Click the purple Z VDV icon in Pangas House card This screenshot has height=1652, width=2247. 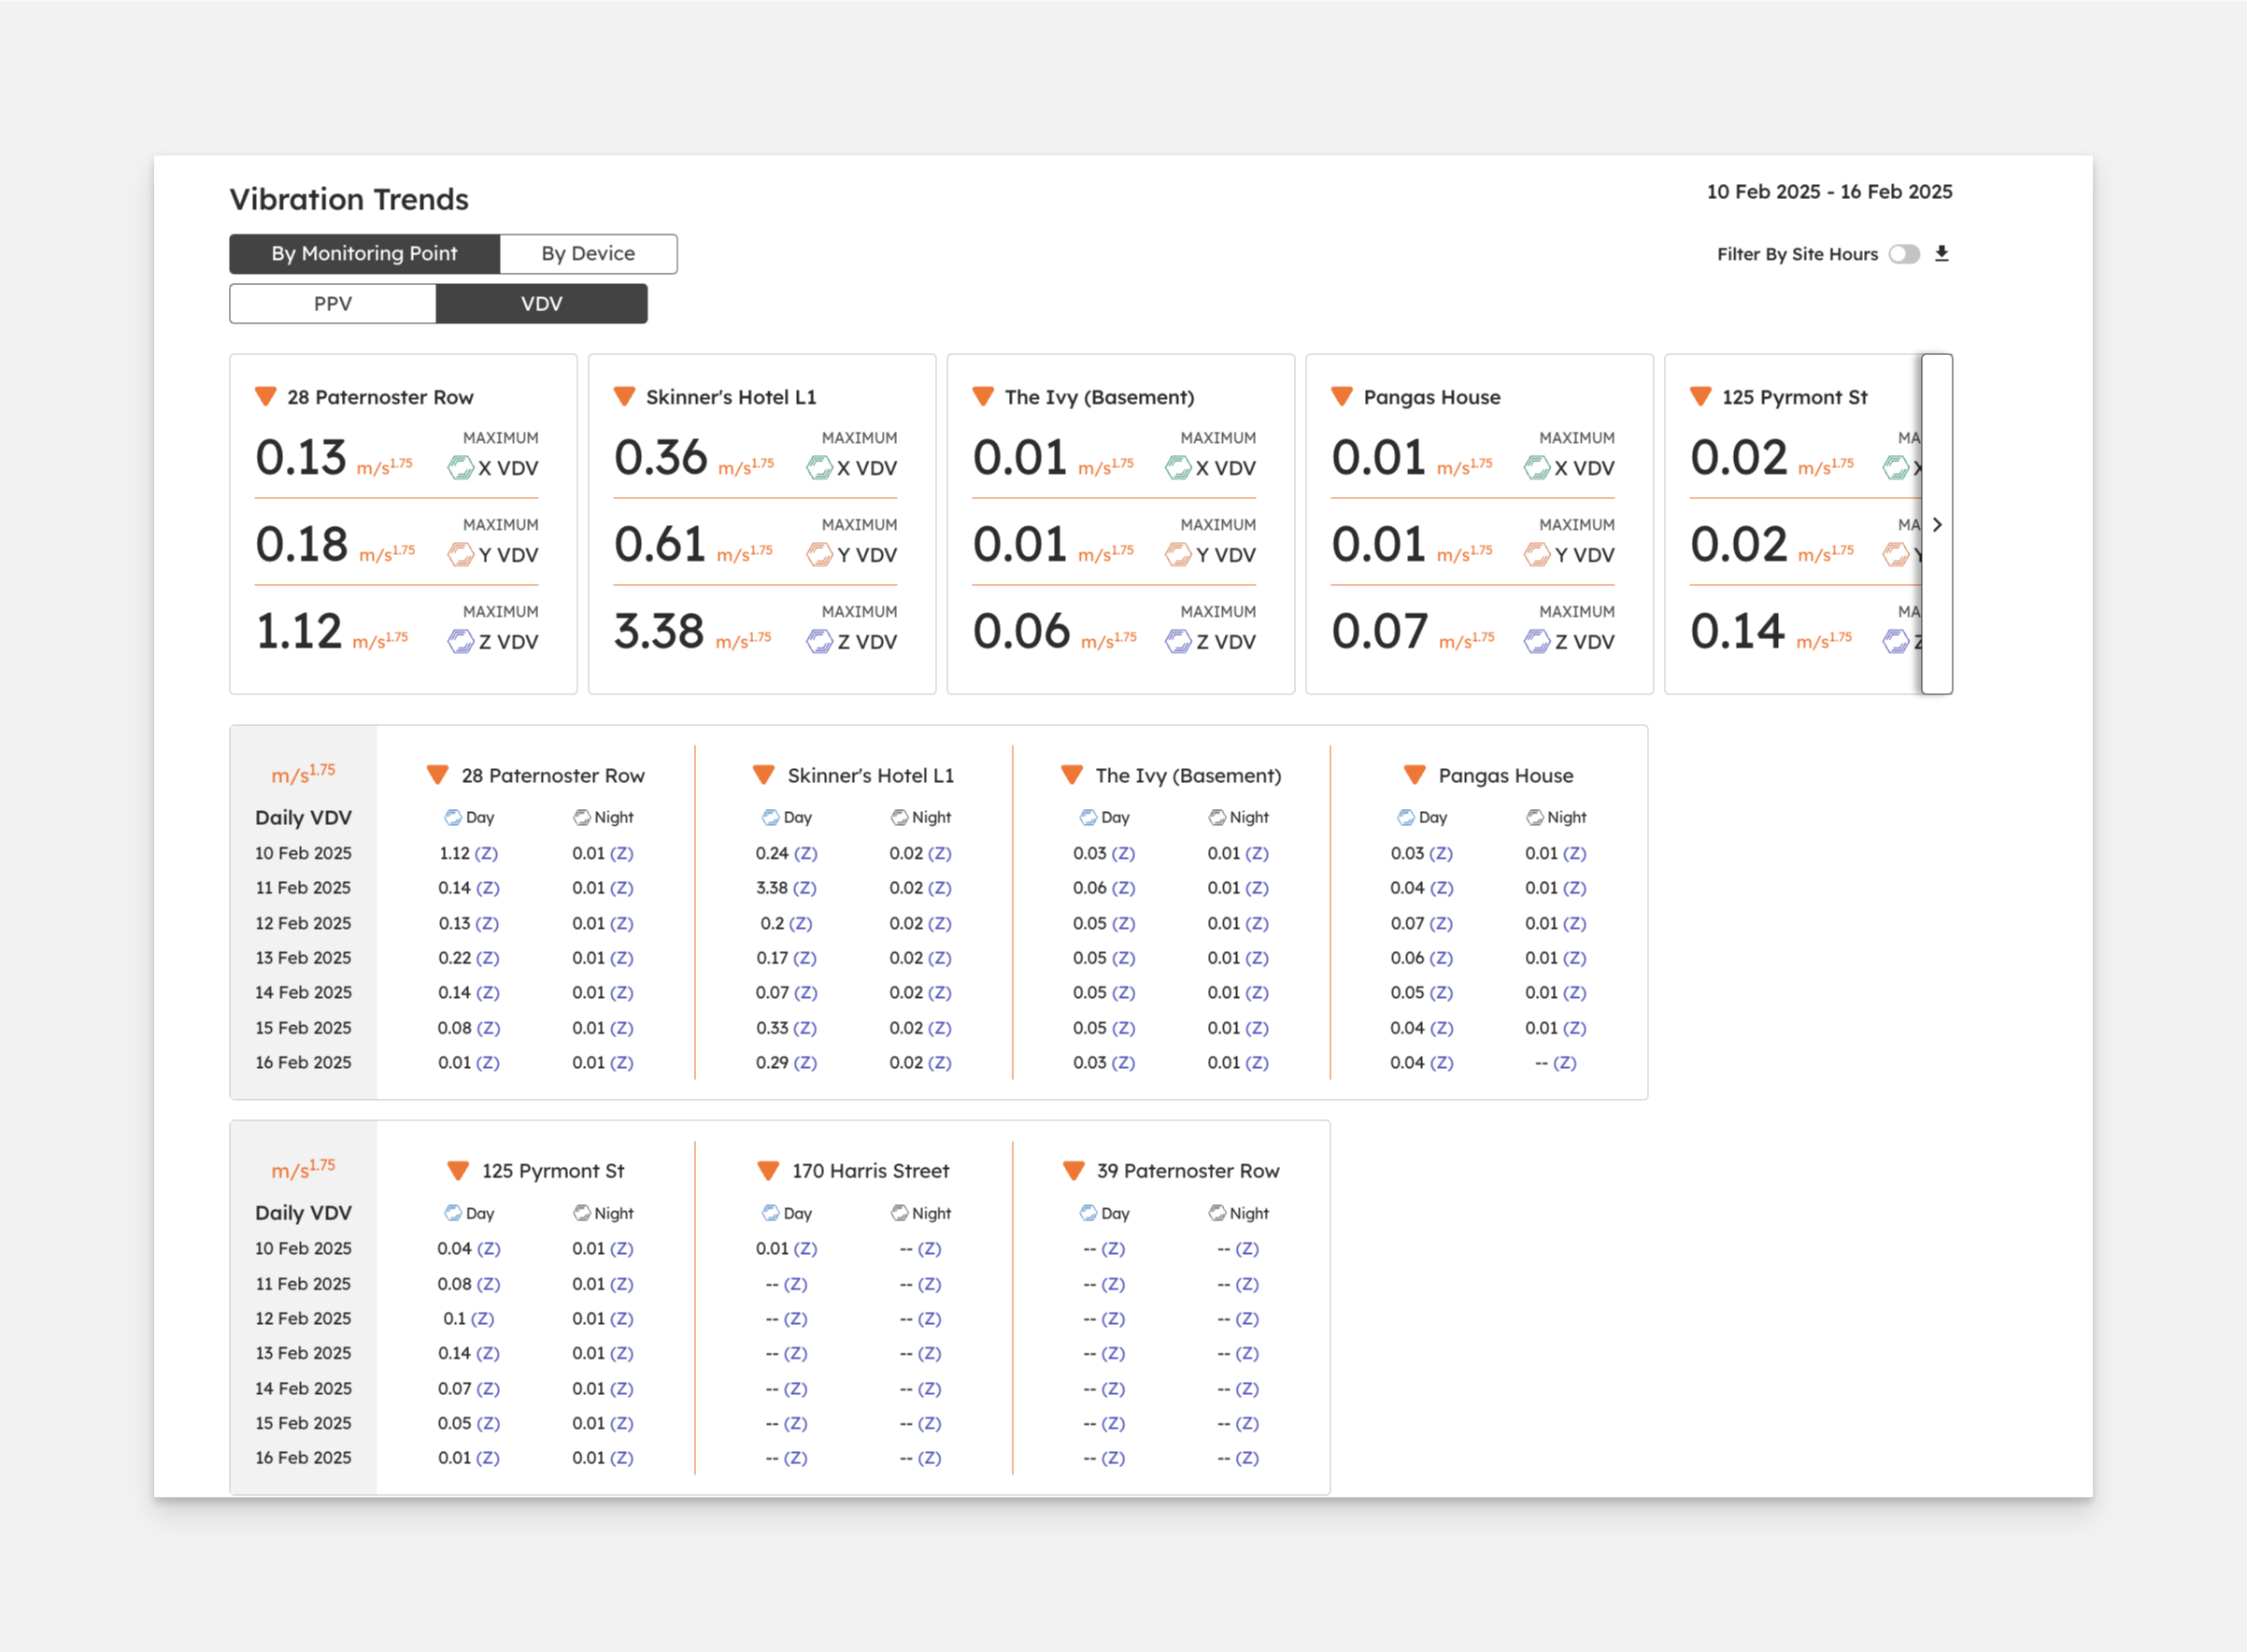coord(1536,642)
